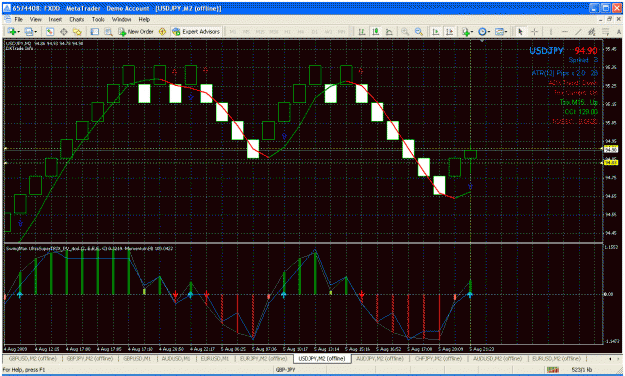
Task: Select the trendline drawing tool
Action: [x=578, y=31]
